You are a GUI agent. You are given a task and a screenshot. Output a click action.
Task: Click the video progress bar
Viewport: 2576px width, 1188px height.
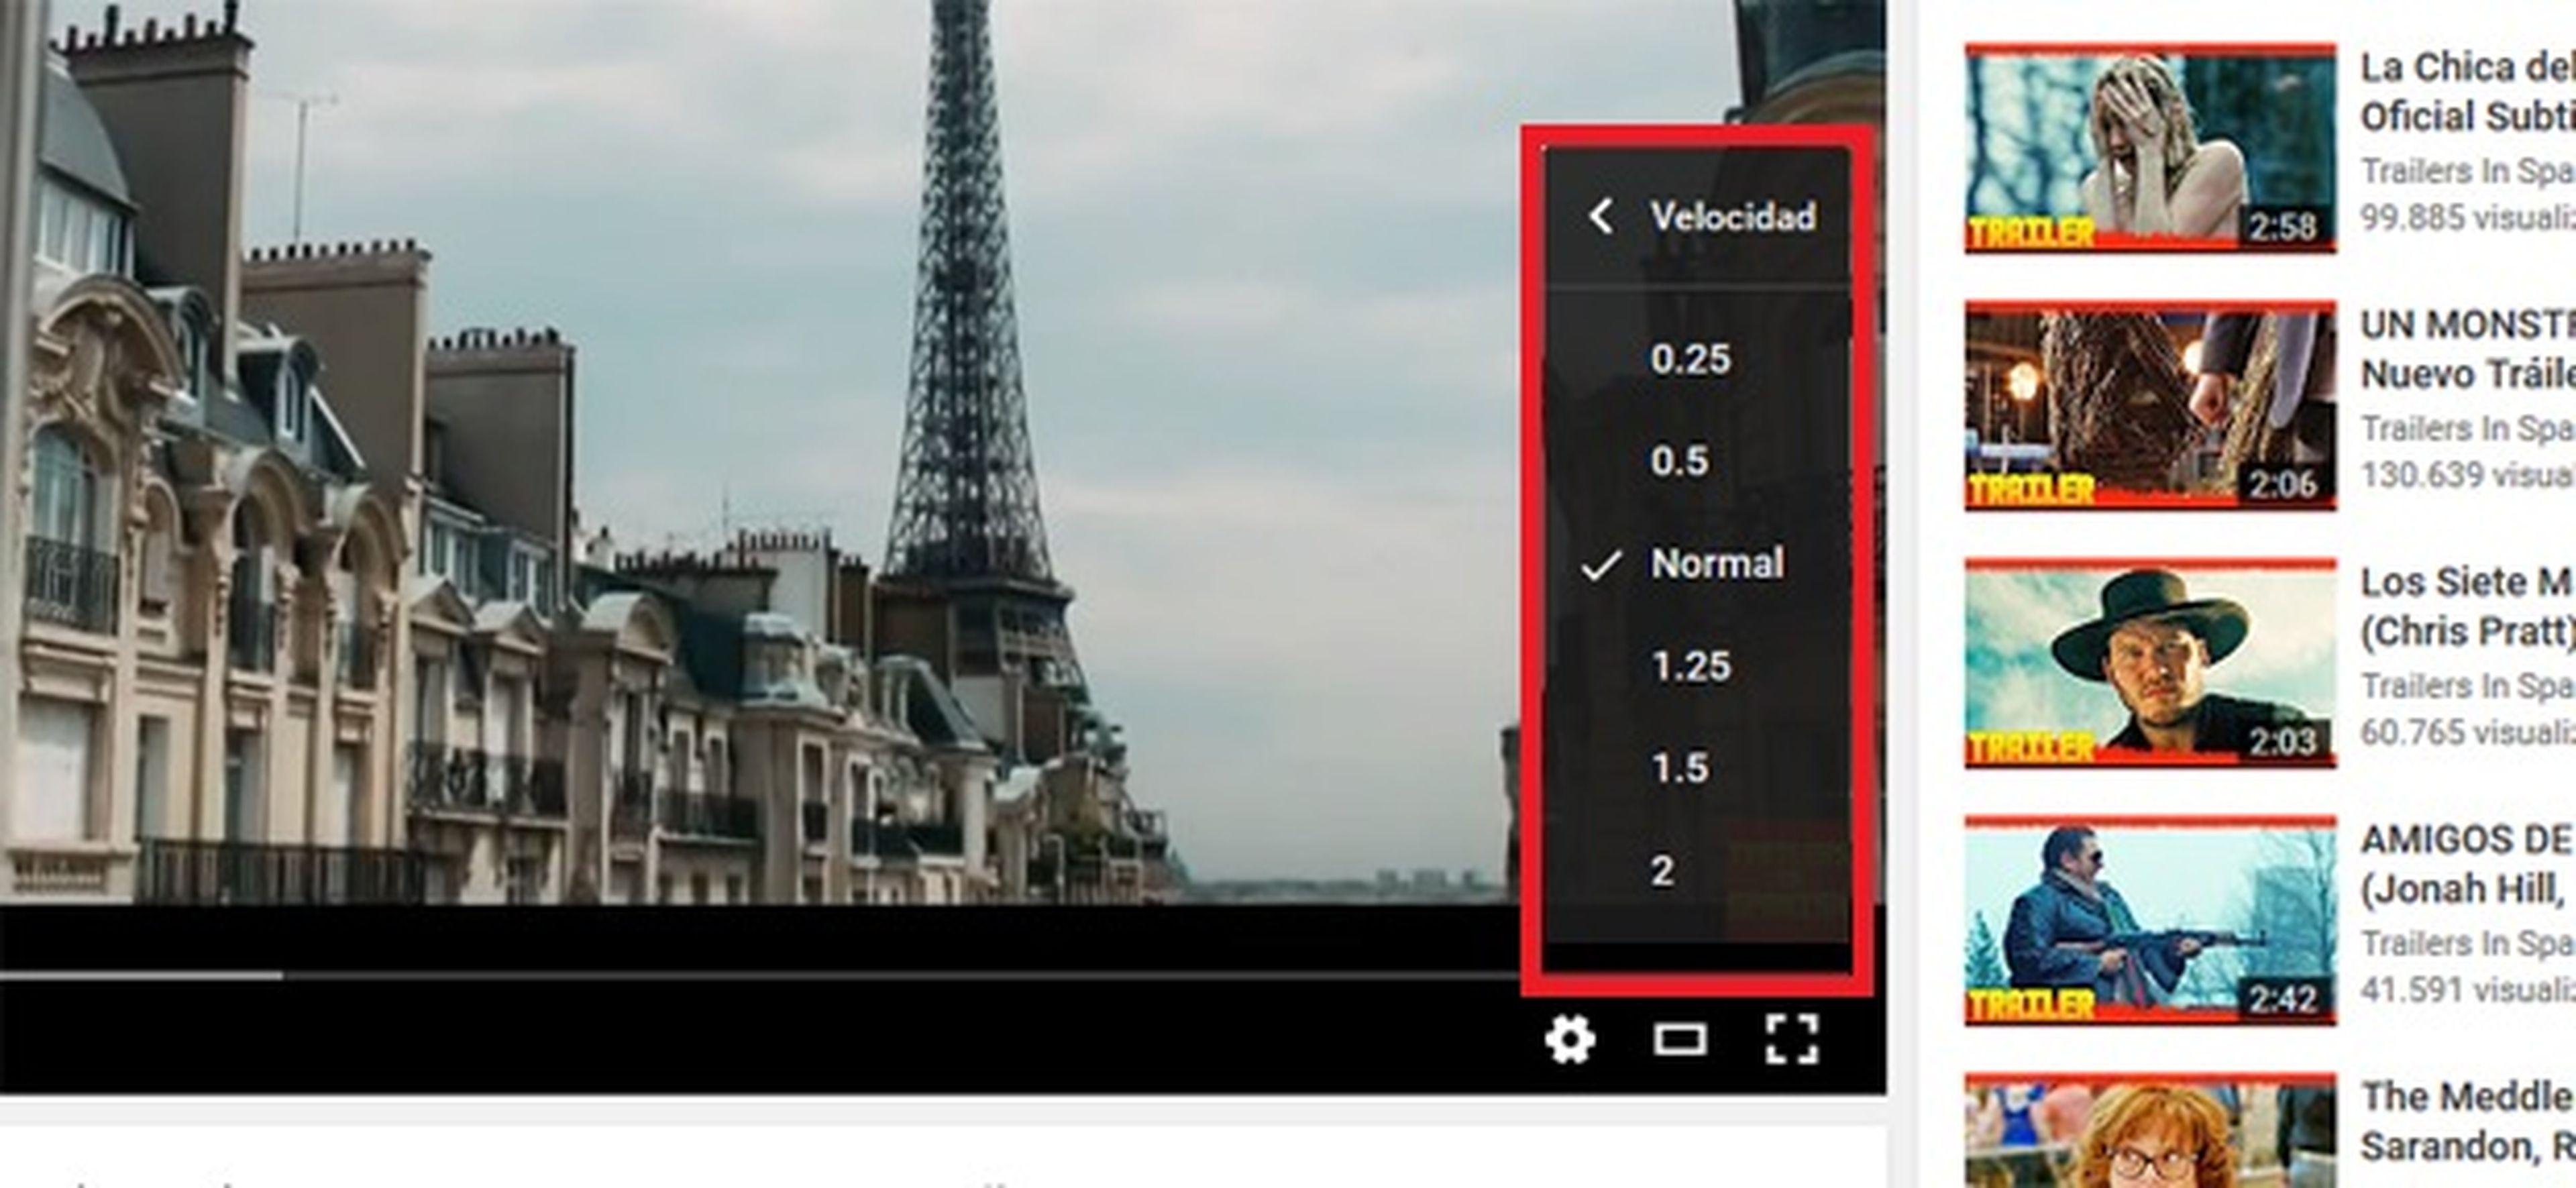[760, 974]
